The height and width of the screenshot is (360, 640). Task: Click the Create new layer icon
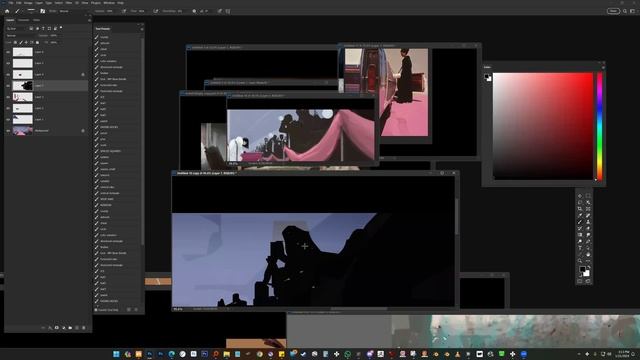tap(77, 328)
